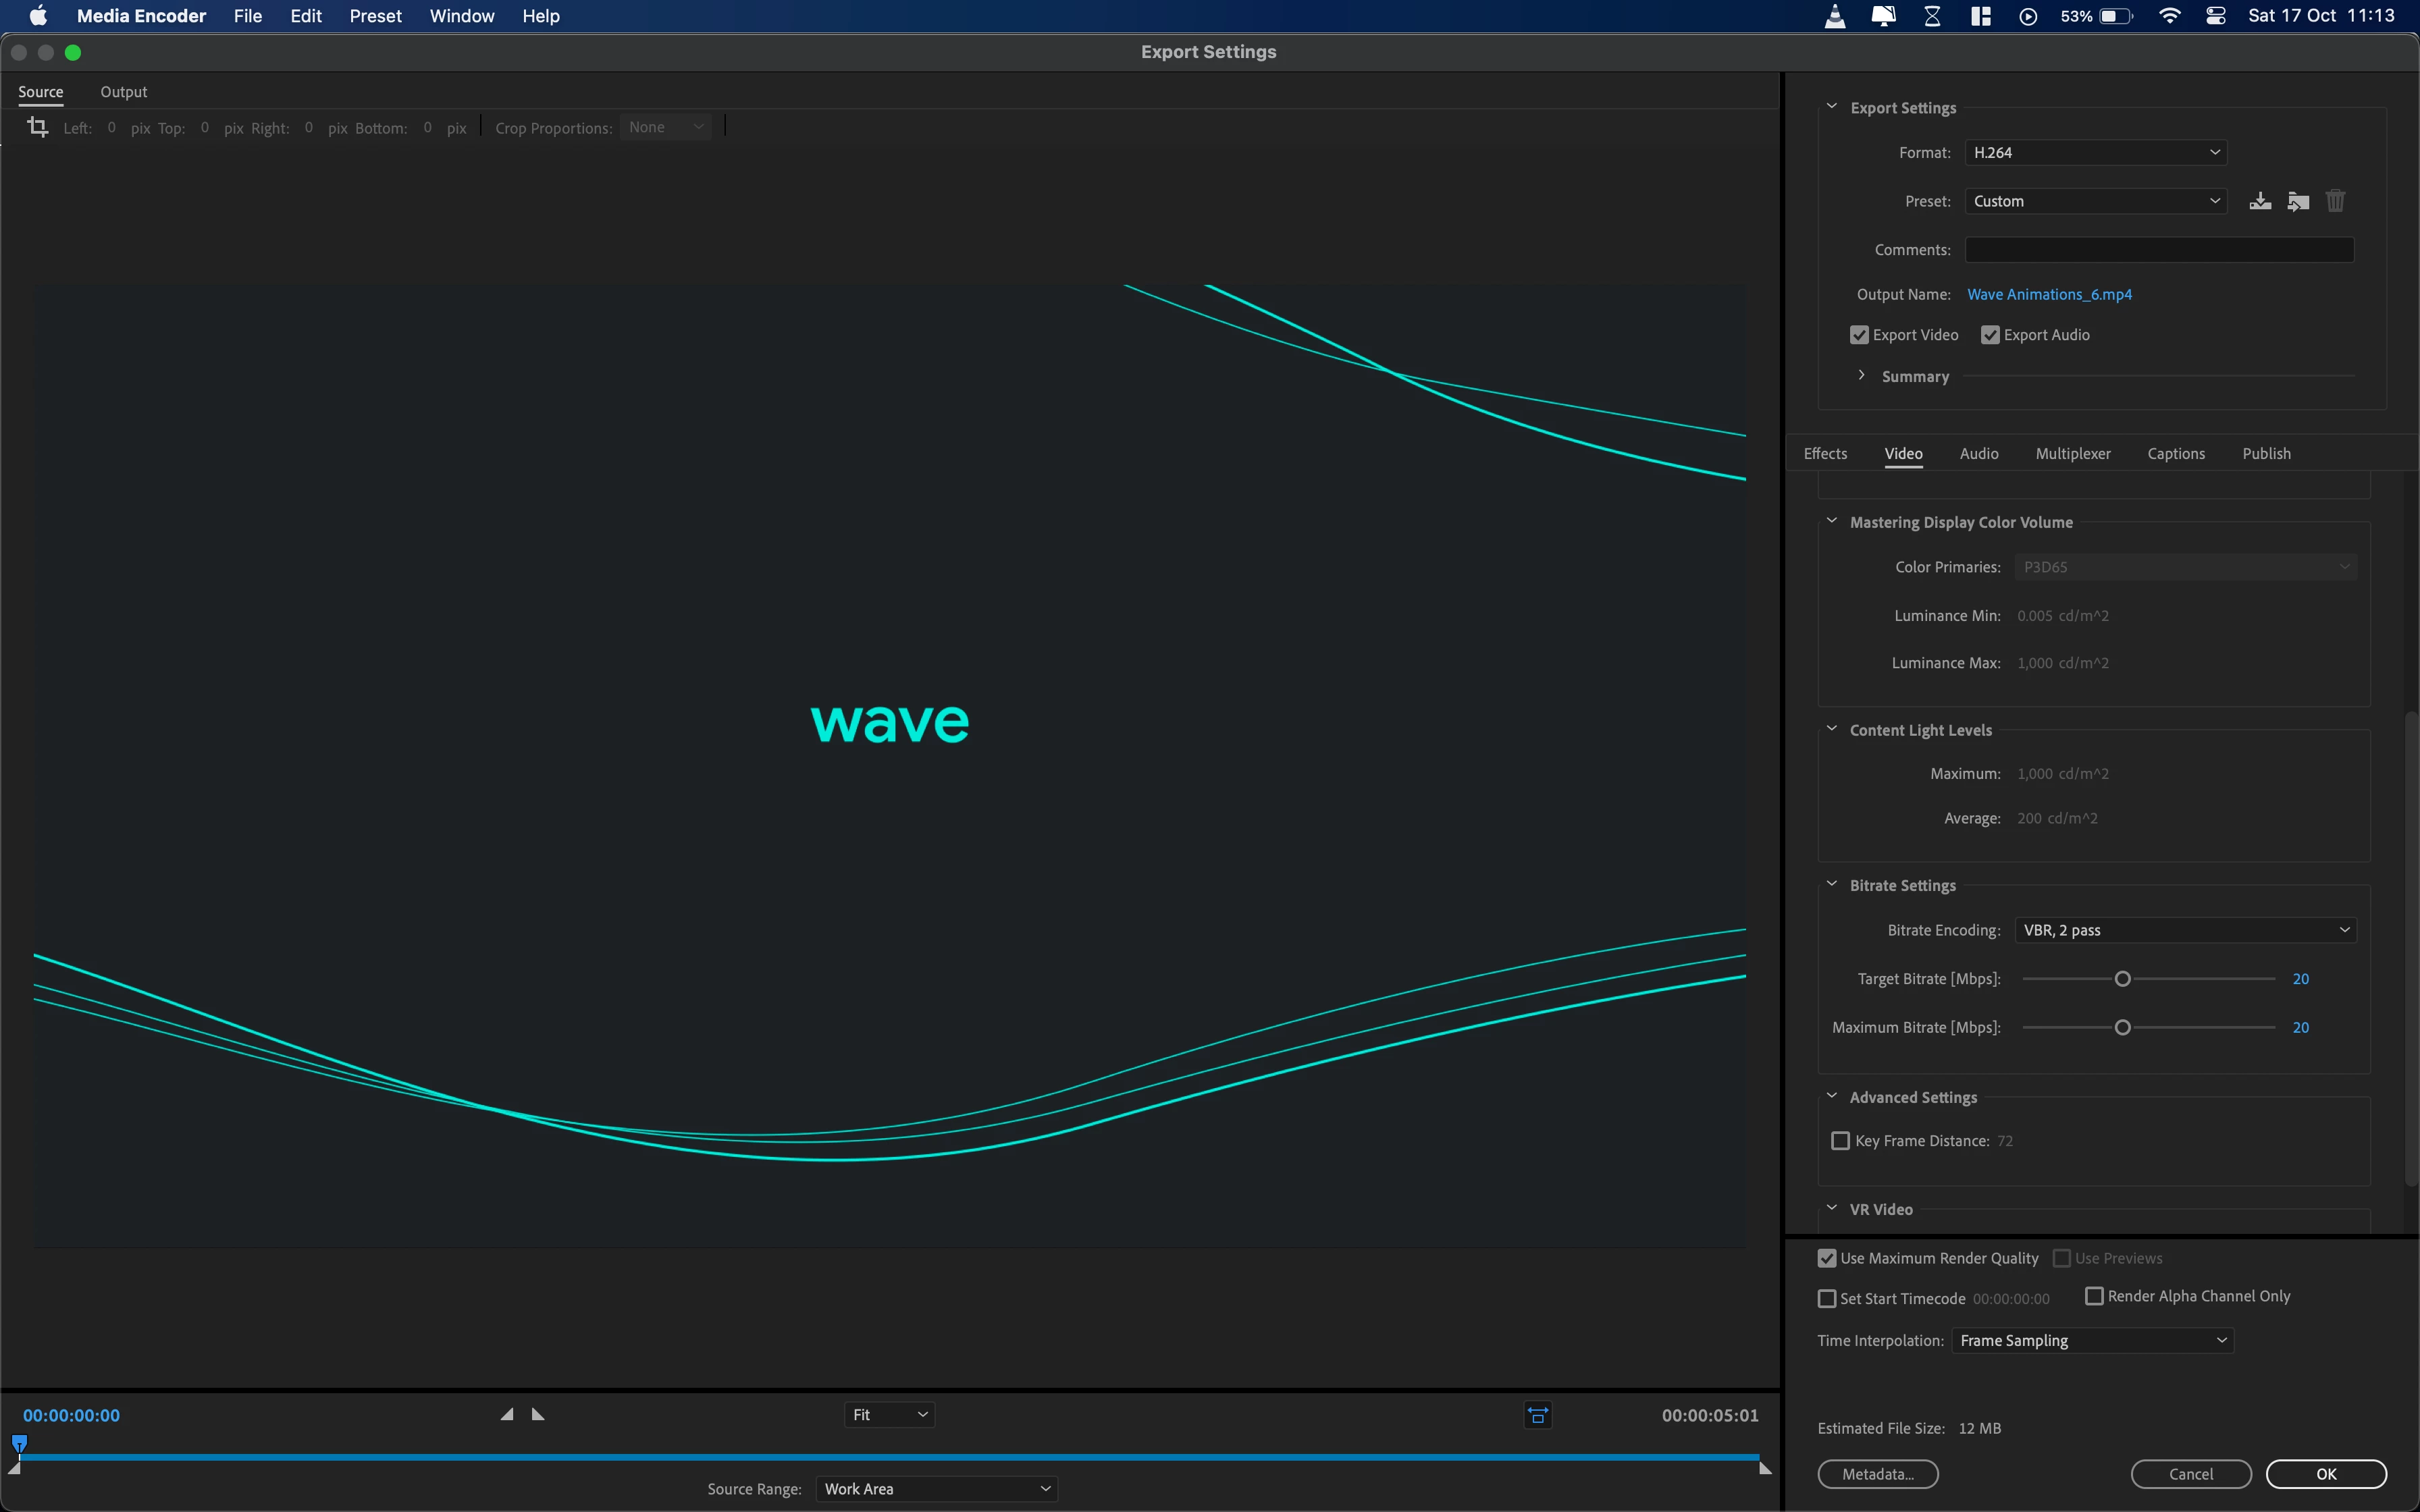
Task: Open the Wi-Fi menu bar icon
Action: [2169, 16]
